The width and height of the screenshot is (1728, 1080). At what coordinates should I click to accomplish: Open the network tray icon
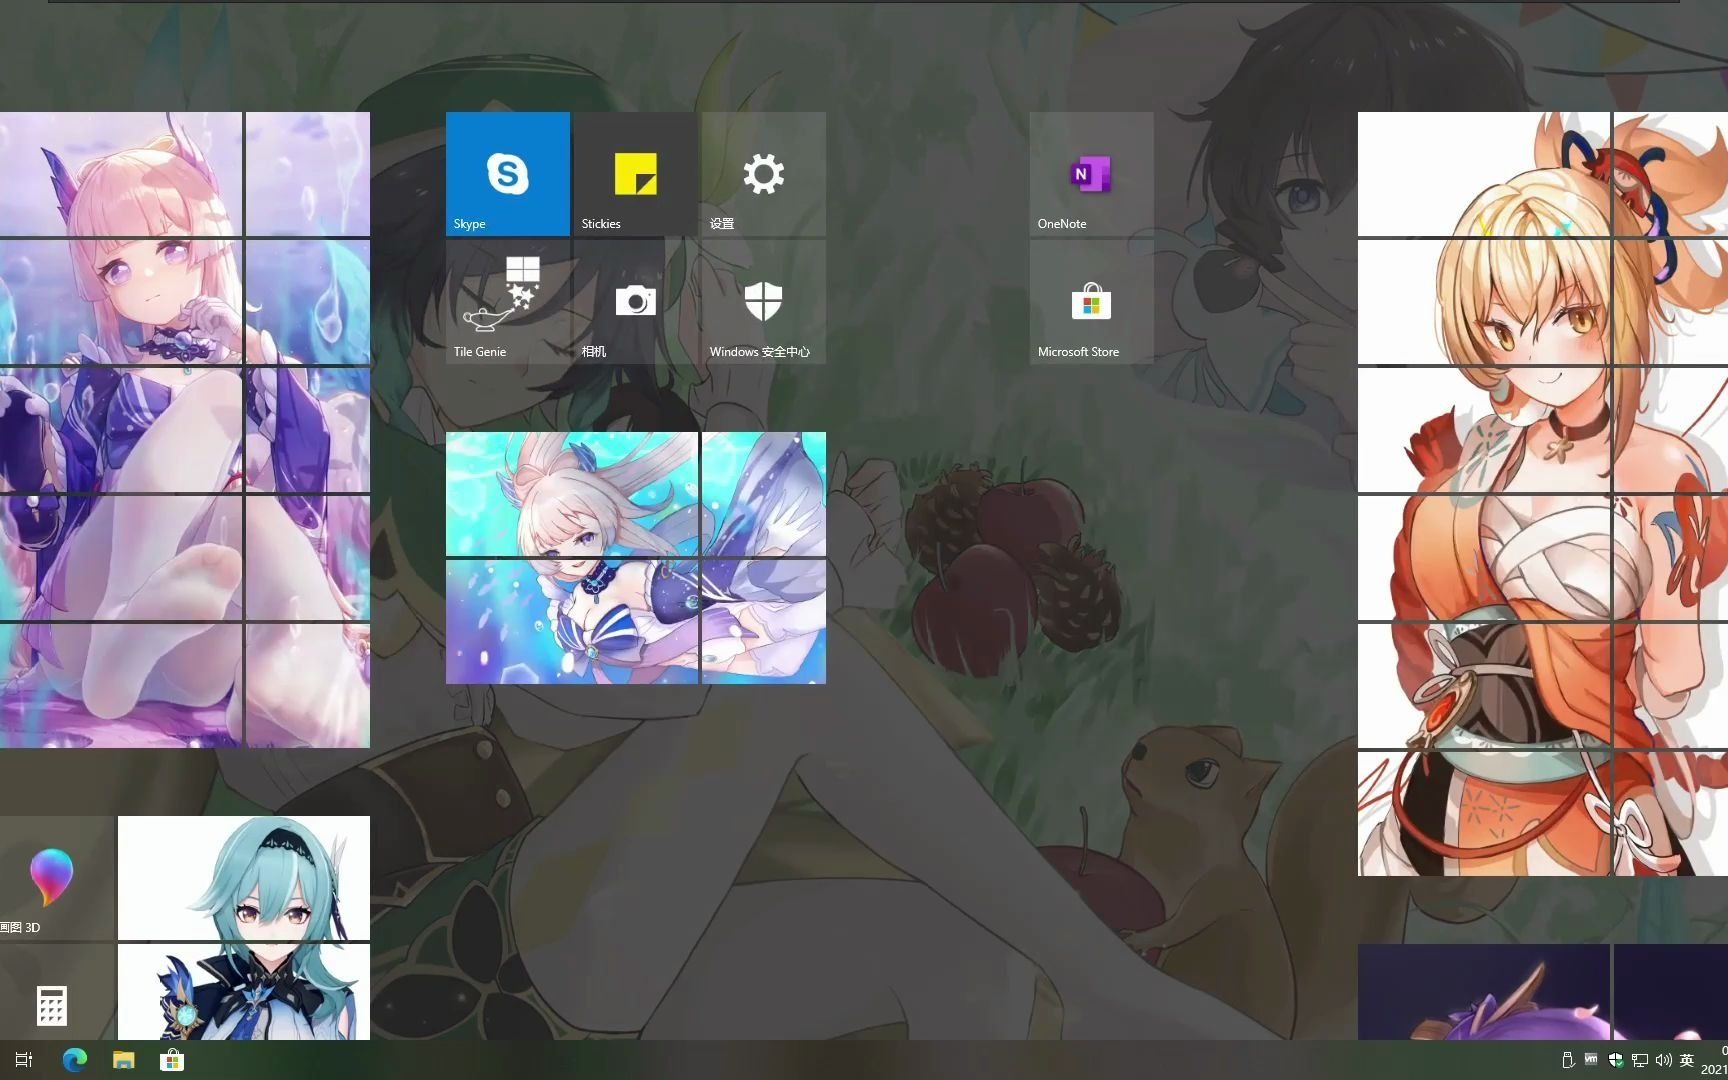click(x=1639, y=1060)
